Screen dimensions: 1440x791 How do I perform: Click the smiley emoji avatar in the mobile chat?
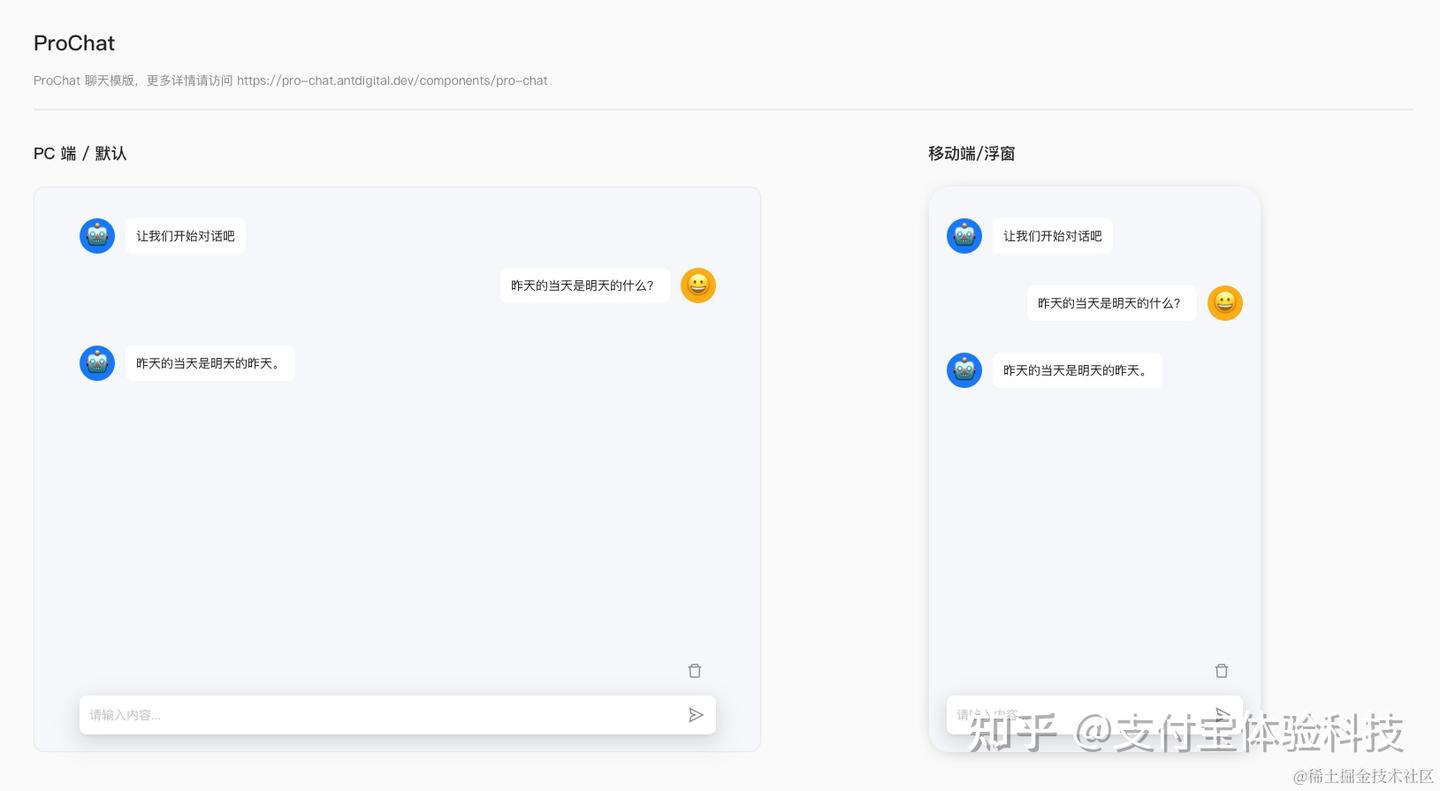(1225, 303)
